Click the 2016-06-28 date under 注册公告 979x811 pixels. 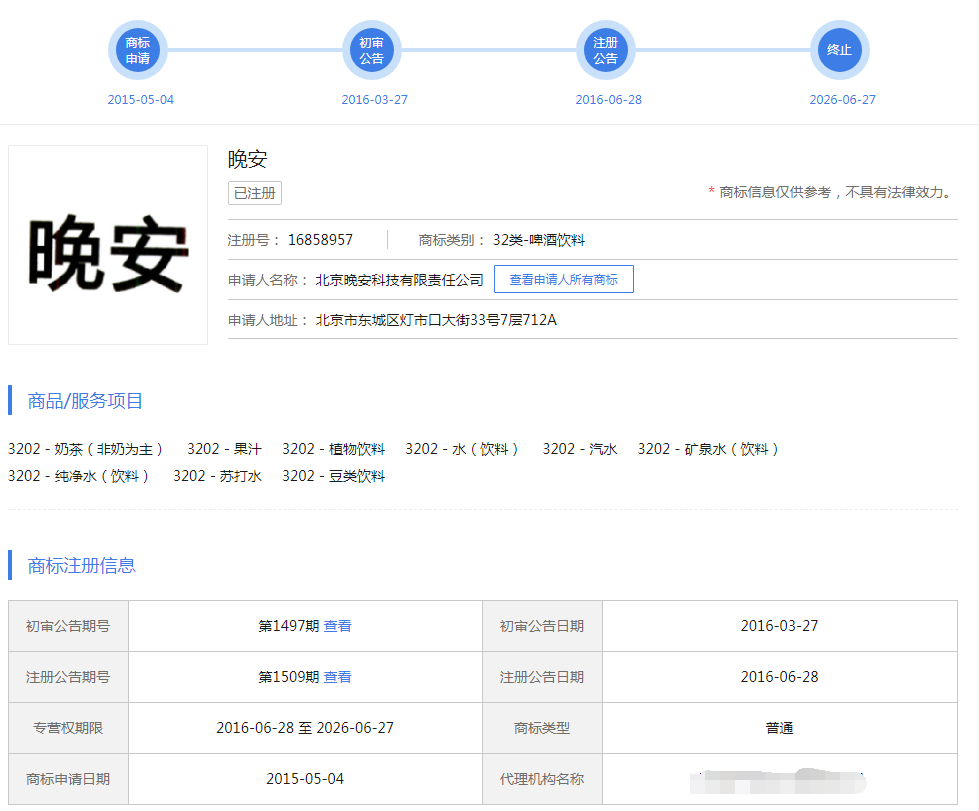tap(608, 100)
